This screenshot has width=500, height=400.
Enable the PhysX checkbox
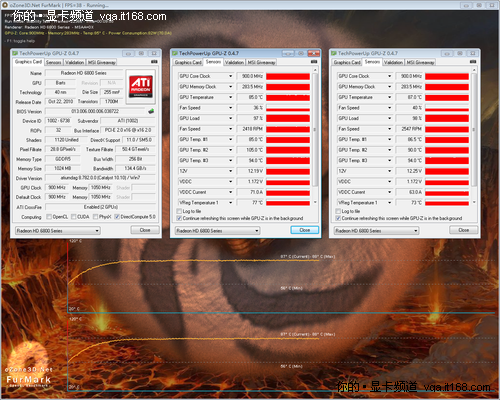tap(95, 217)
